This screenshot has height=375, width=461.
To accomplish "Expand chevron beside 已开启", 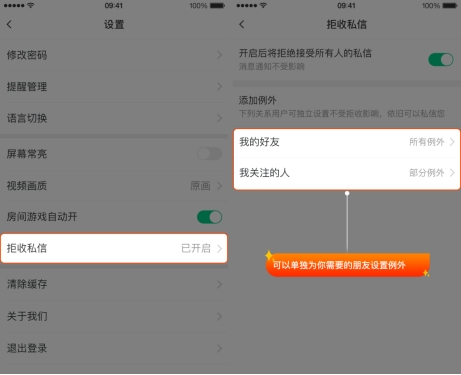I will (x=219, y=248).
